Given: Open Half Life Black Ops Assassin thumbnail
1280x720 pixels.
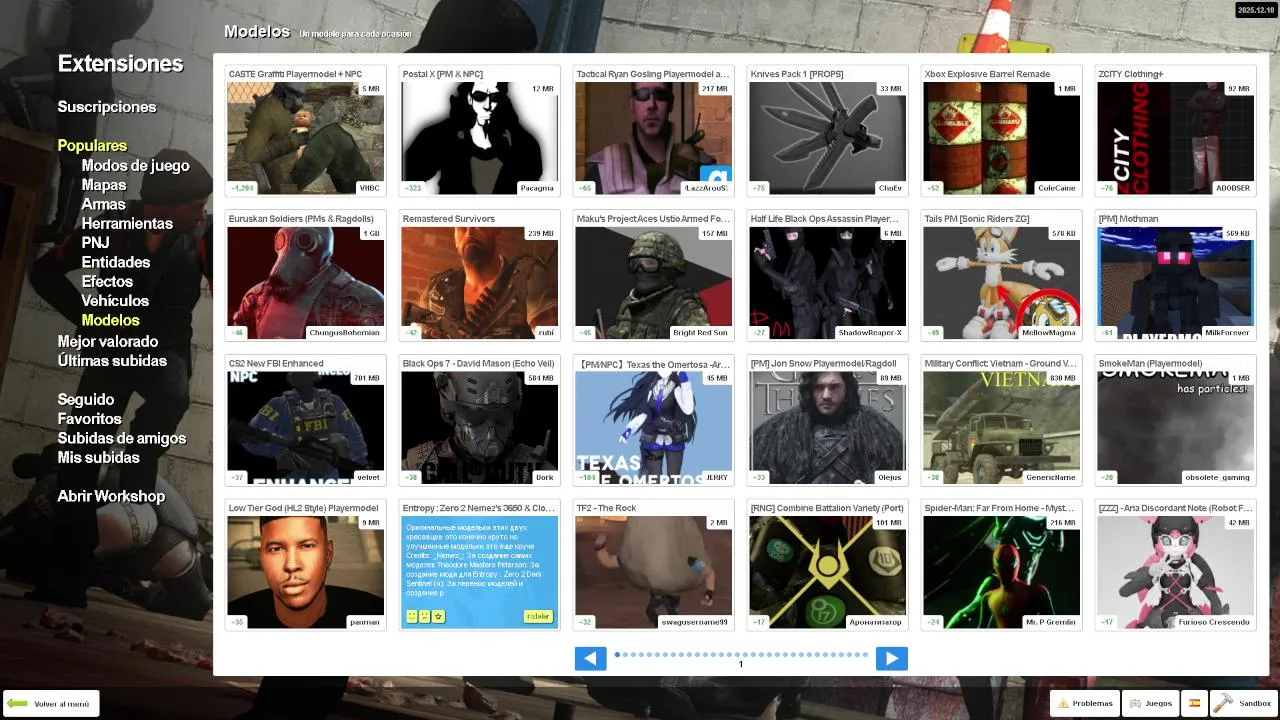Looking at the screenshot, I should (x=828, y=283).
